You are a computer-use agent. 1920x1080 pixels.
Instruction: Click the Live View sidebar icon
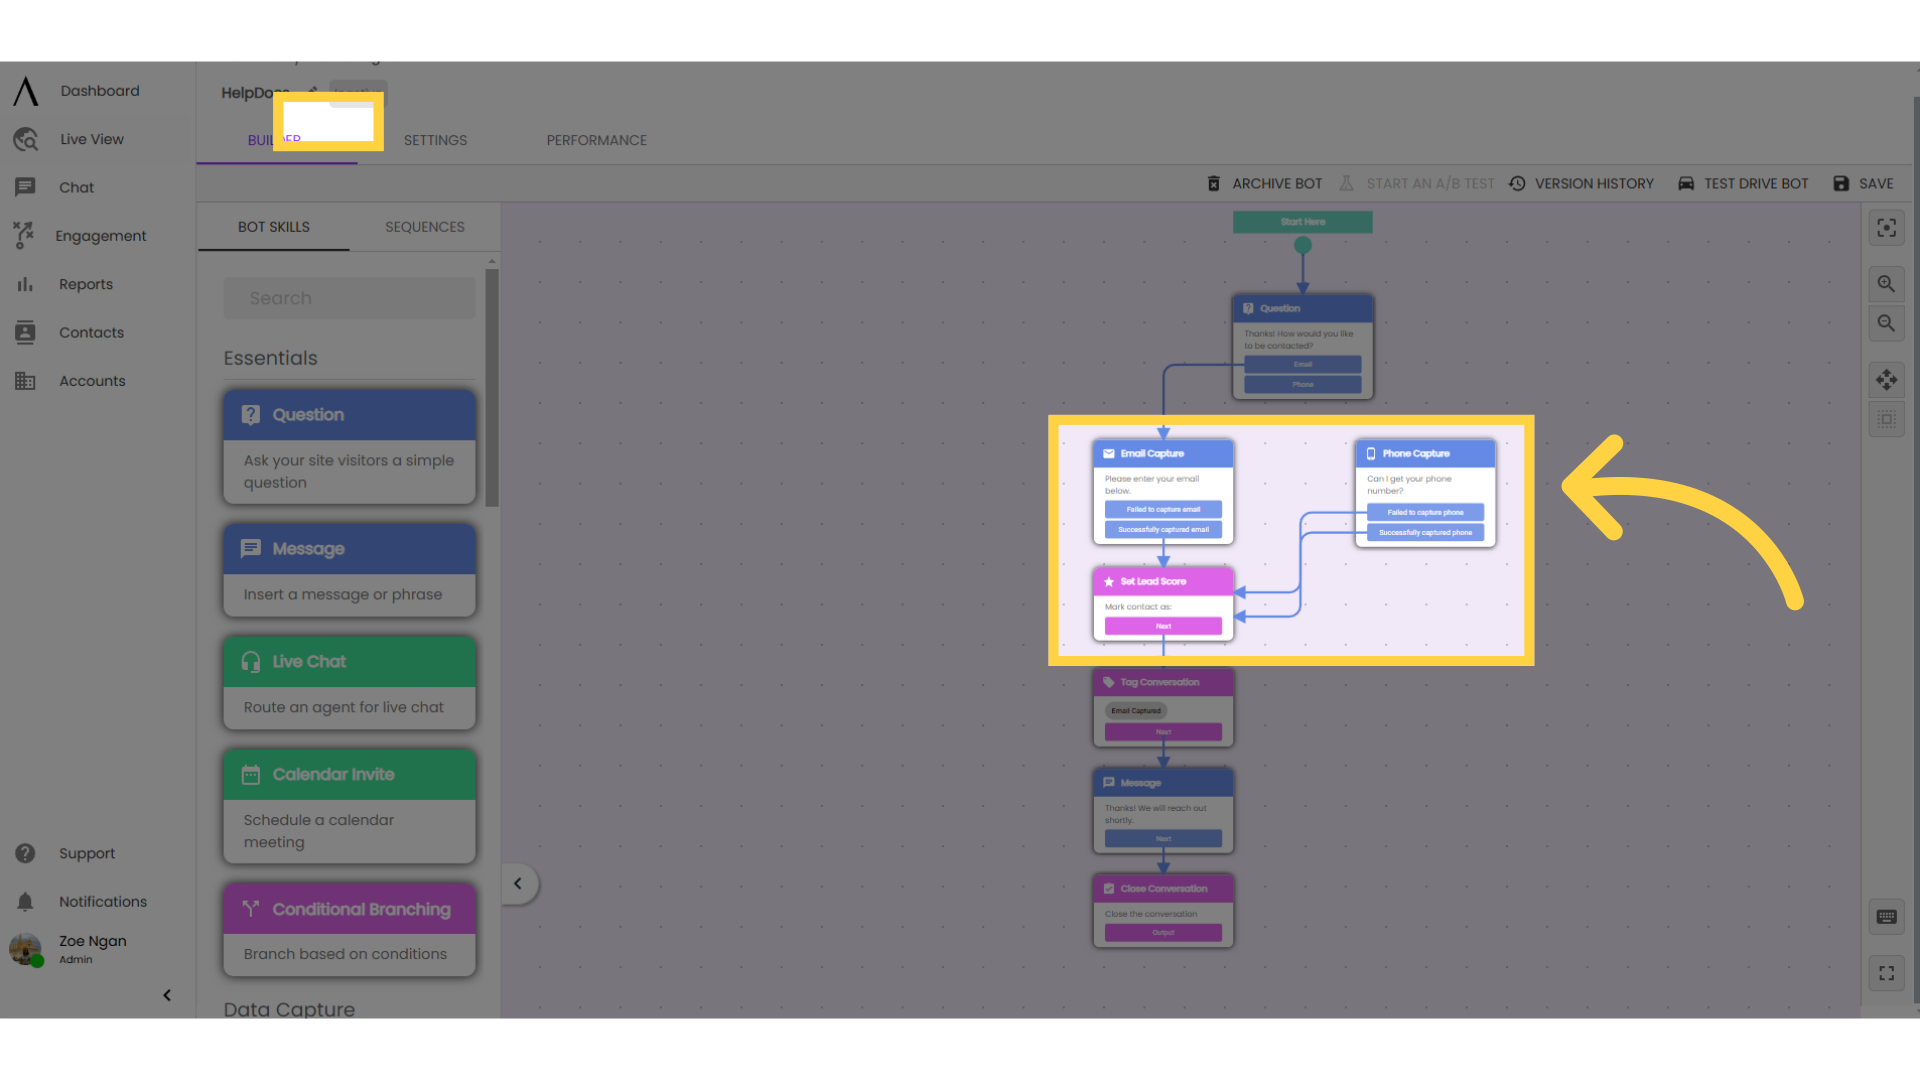pyautogui.click(x=24, y=138)
